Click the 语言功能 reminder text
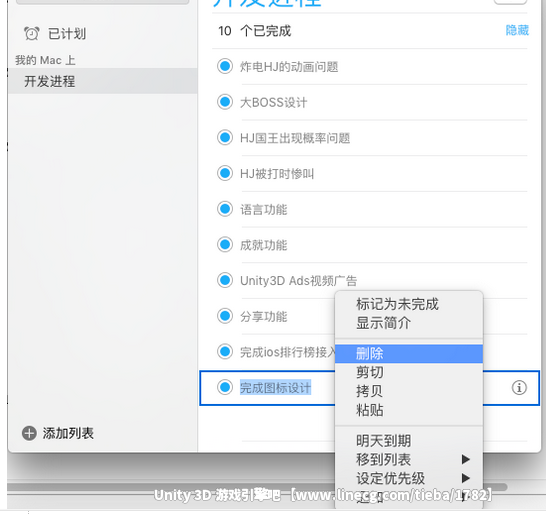This screenshot has height=514, width=546. coord(264,209)
